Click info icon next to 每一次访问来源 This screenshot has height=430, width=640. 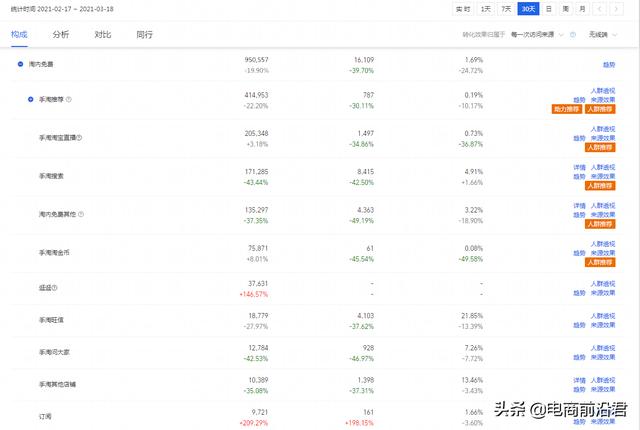point(573,35)
